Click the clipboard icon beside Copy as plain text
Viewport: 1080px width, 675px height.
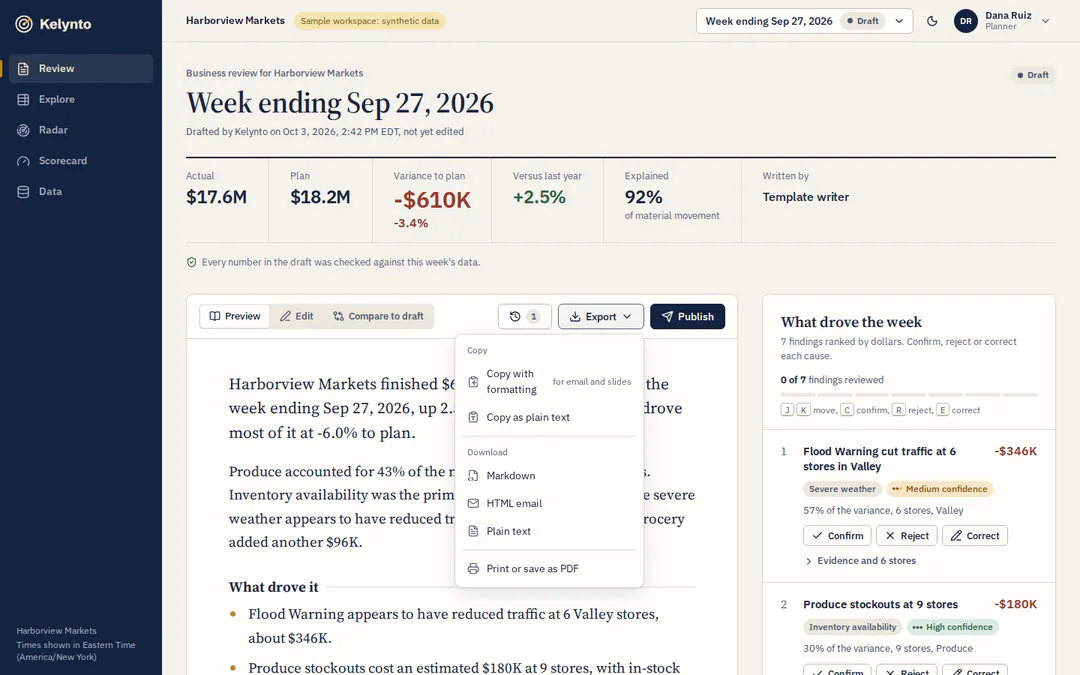tap(473, 417)
